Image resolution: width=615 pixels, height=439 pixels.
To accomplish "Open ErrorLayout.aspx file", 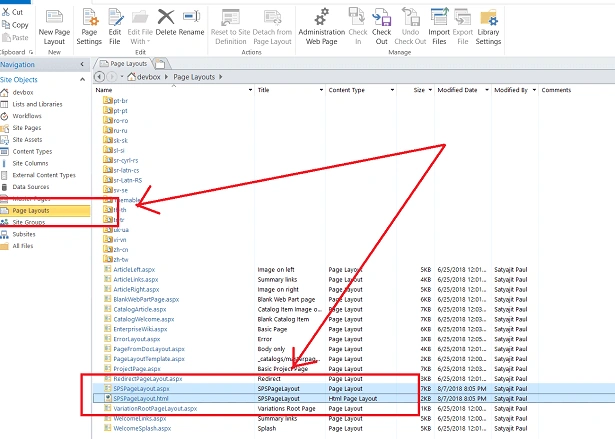I will [137, 339].
